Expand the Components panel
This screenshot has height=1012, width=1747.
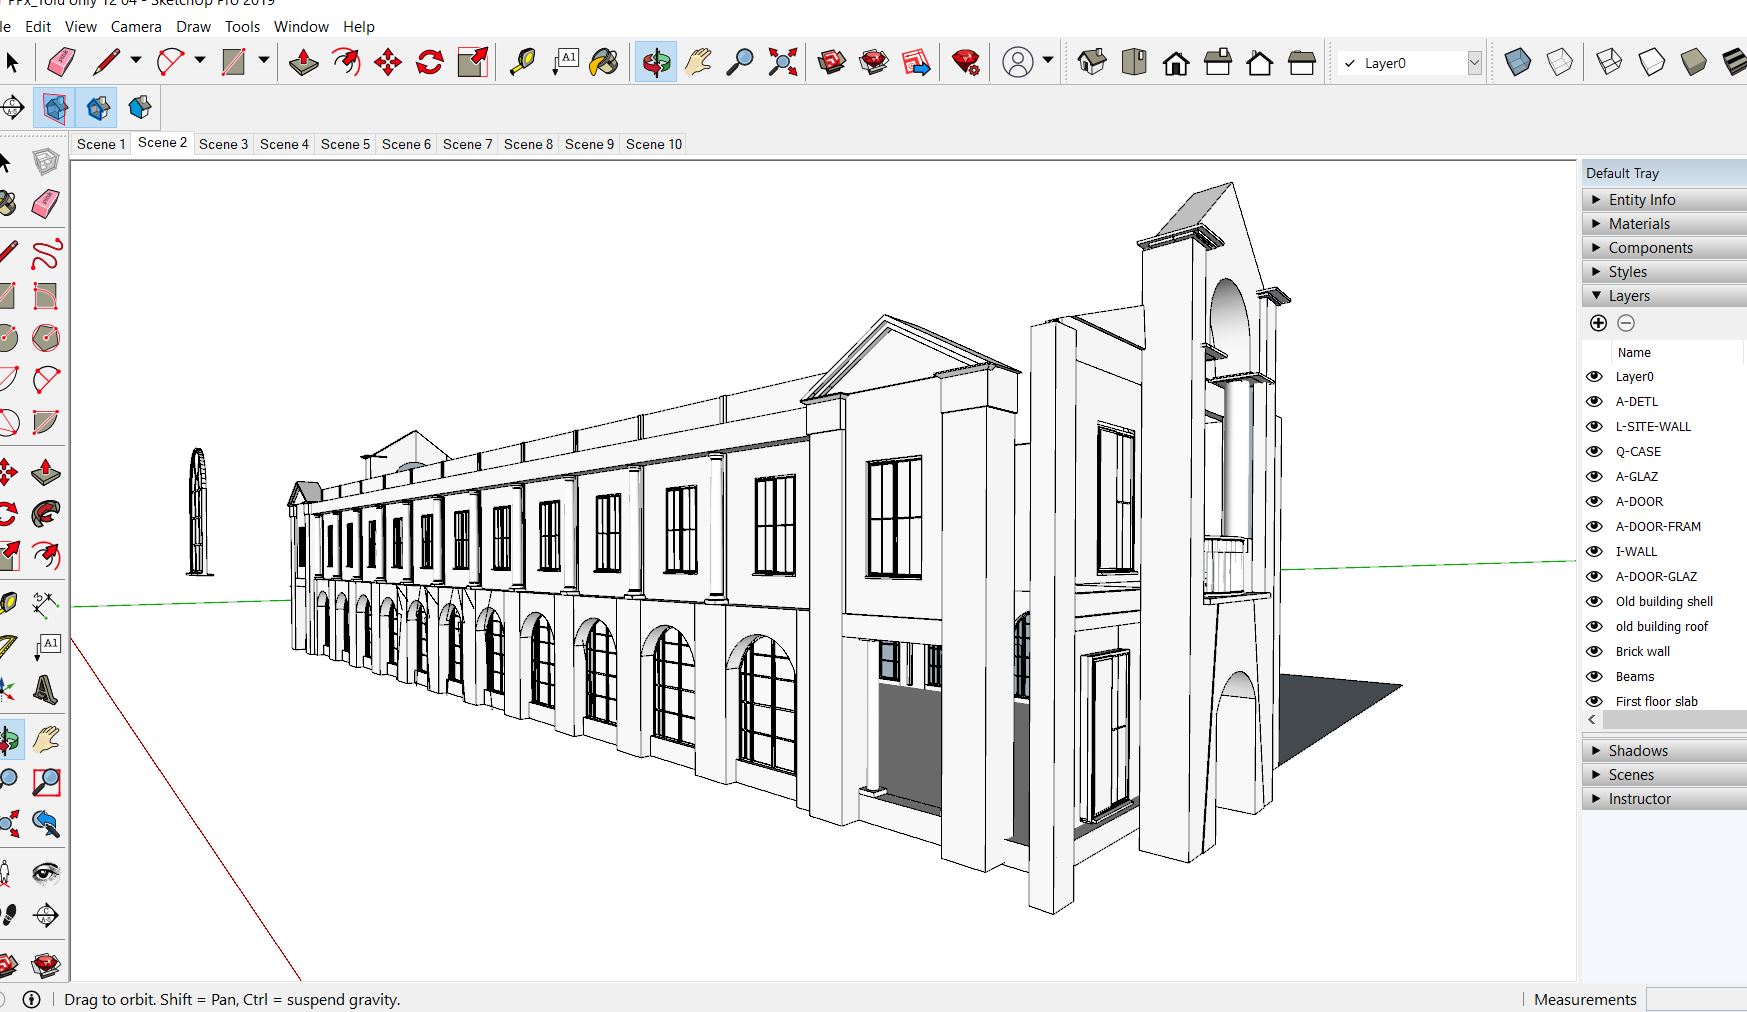[1664, 248]
